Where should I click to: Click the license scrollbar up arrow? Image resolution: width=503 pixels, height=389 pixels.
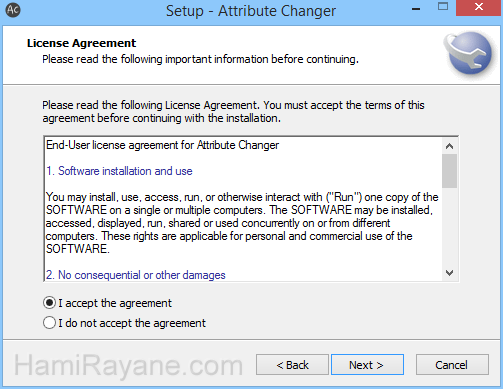[x=449, y=146]
